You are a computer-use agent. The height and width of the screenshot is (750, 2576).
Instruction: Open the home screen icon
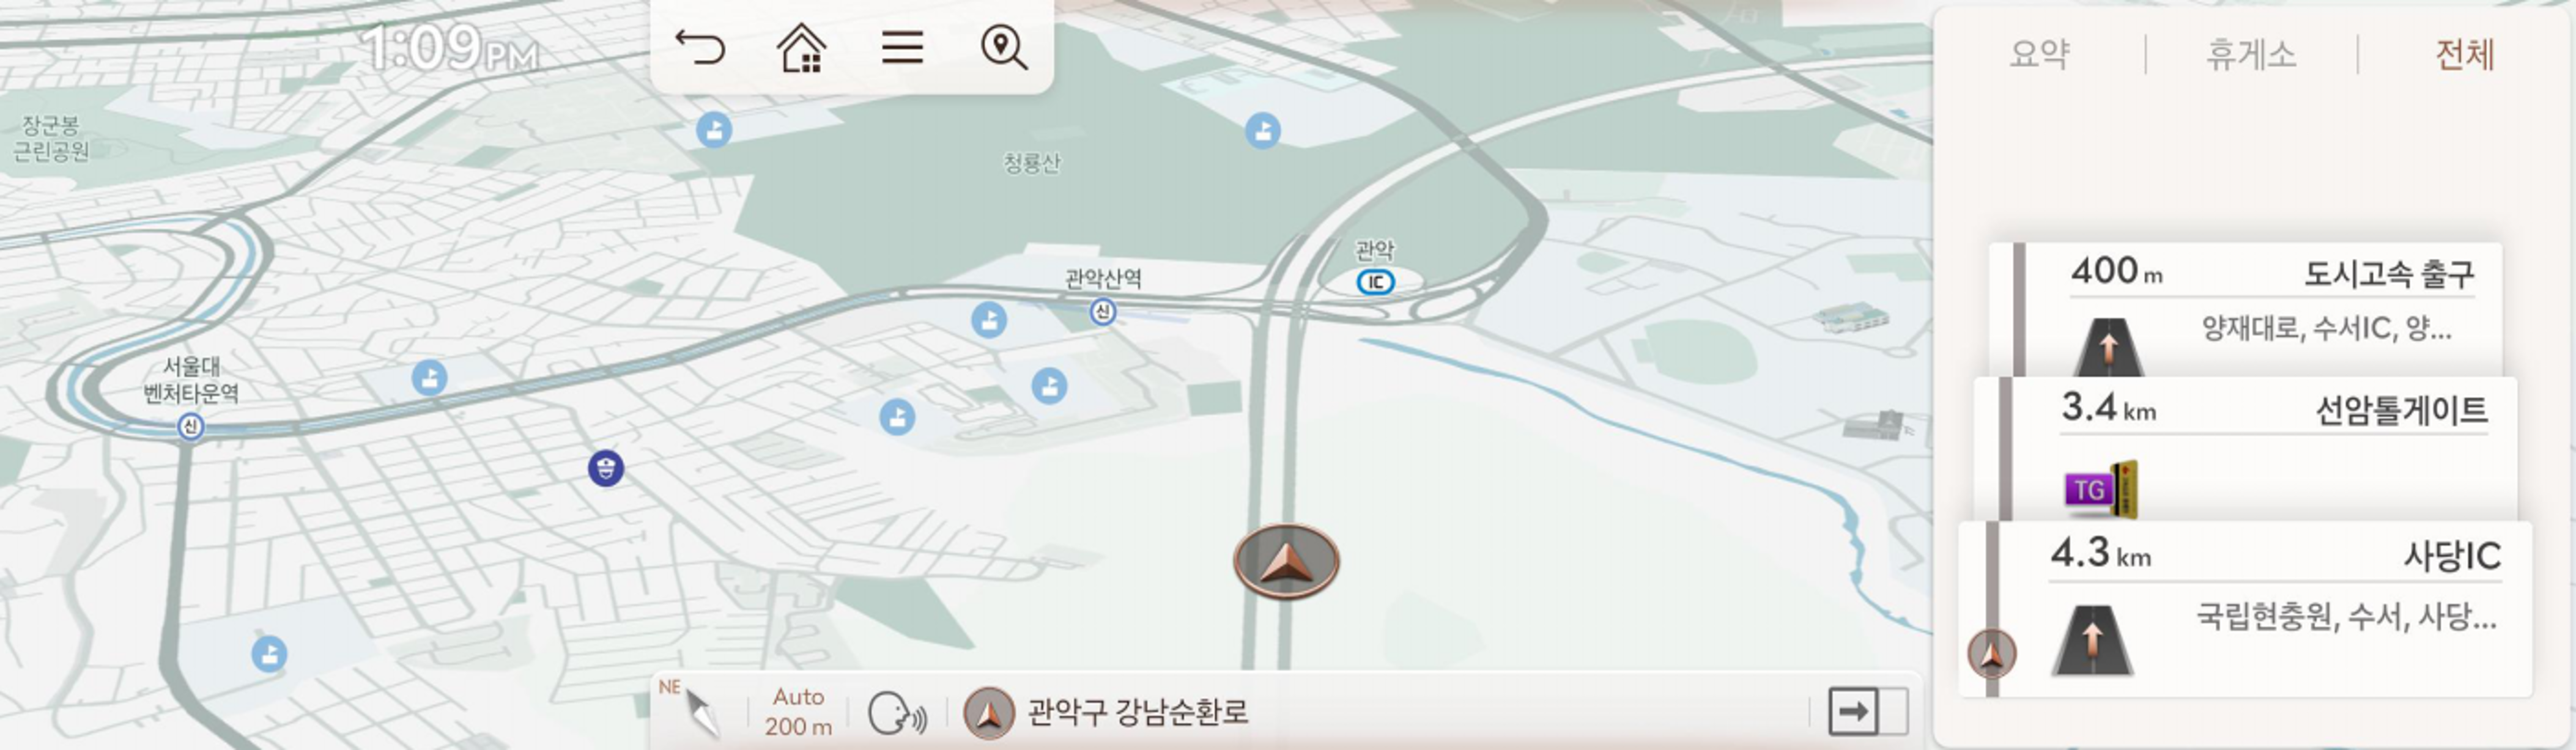[801, 47]
